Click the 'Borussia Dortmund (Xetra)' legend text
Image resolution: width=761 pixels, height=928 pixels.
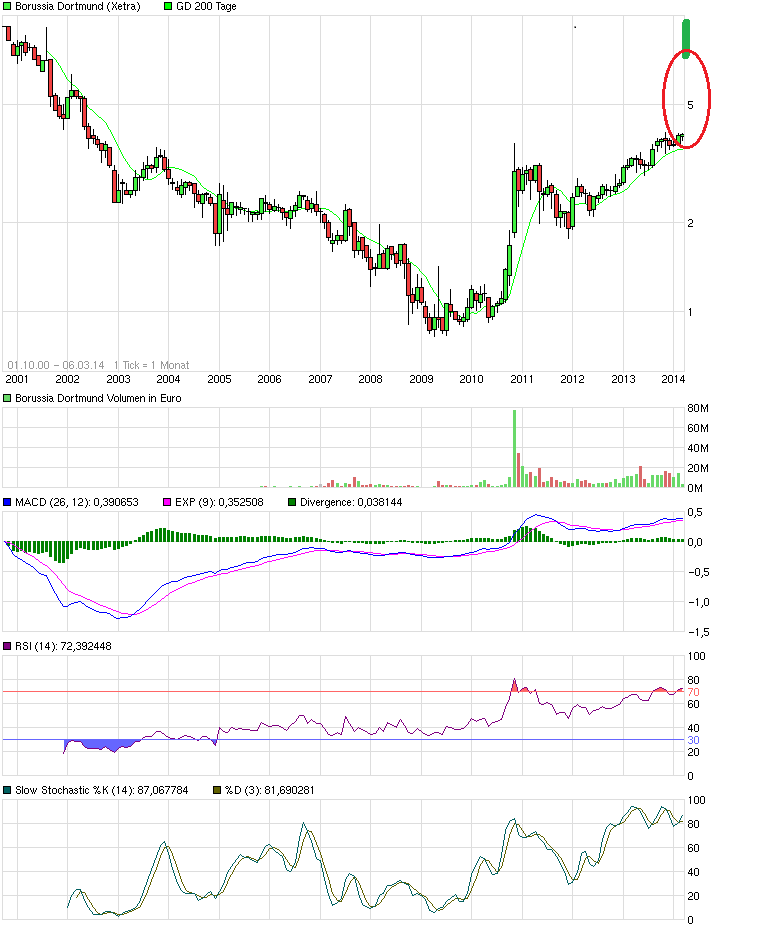pyautogui.click(x=78, y=7)
